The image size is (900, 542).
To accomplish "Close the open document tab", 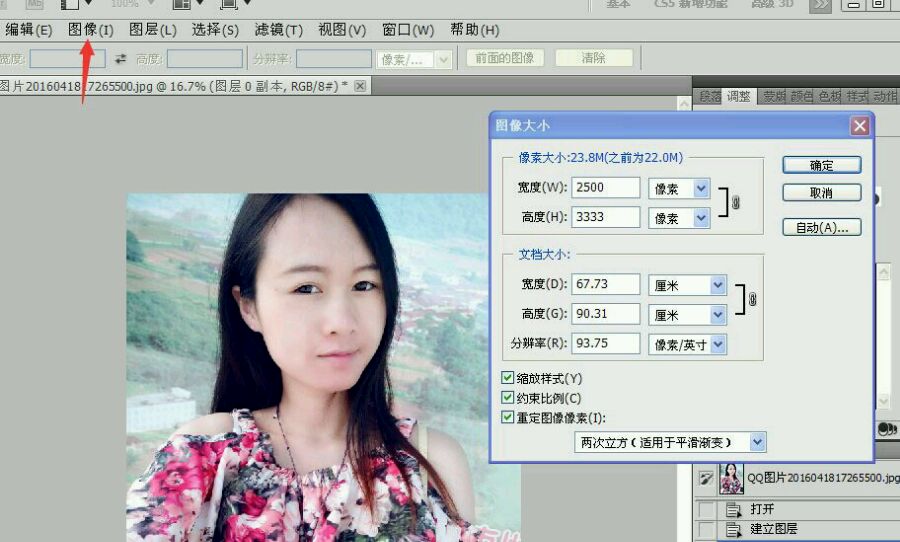I will click(x=360, y=86).
